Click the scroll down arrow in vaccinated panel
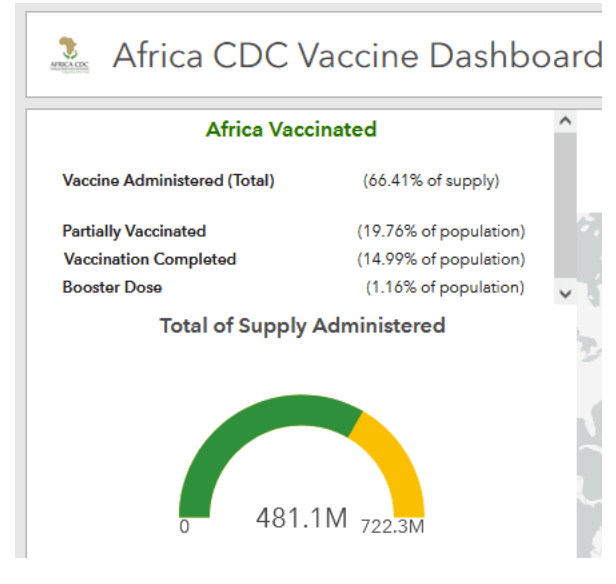Viewport: 616px width, 584px height. coord(564,293)
